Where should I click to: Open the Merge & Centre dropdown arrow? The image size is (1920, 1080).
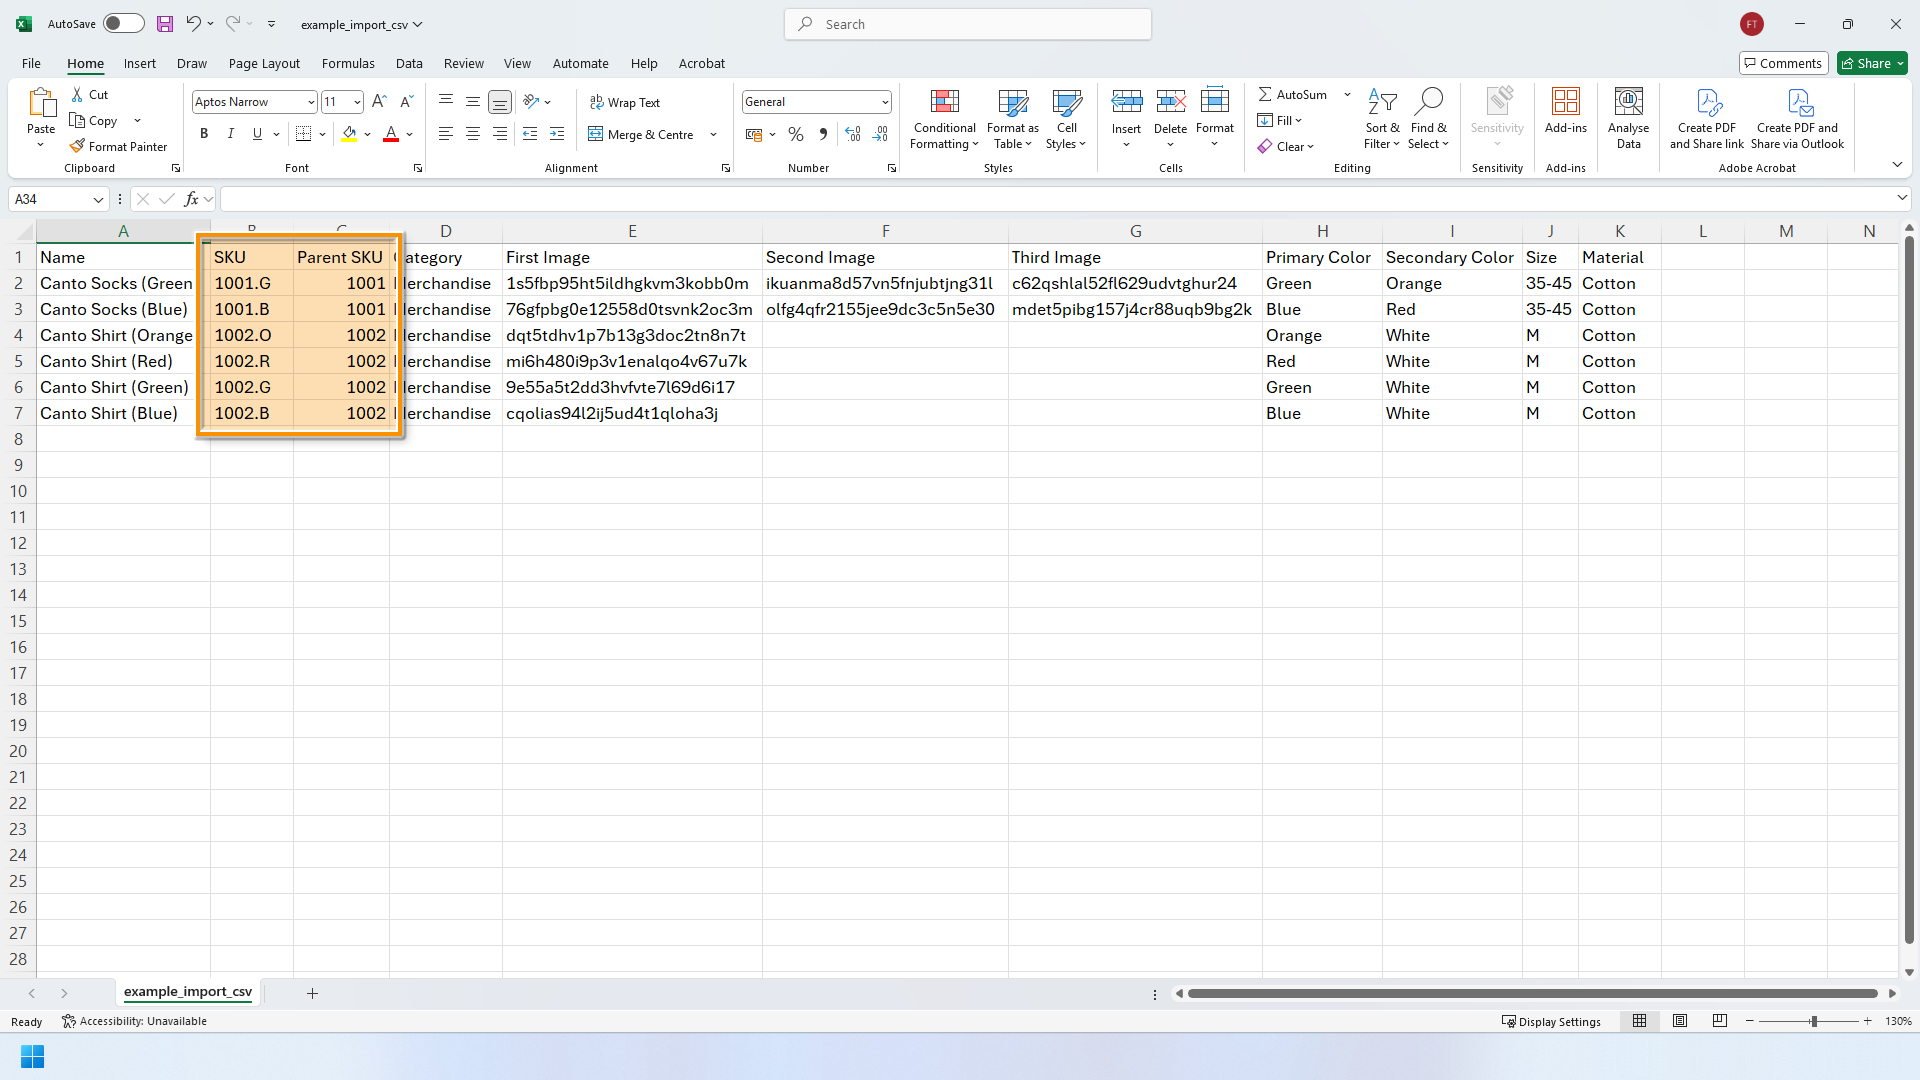click(x=713, y=134)
